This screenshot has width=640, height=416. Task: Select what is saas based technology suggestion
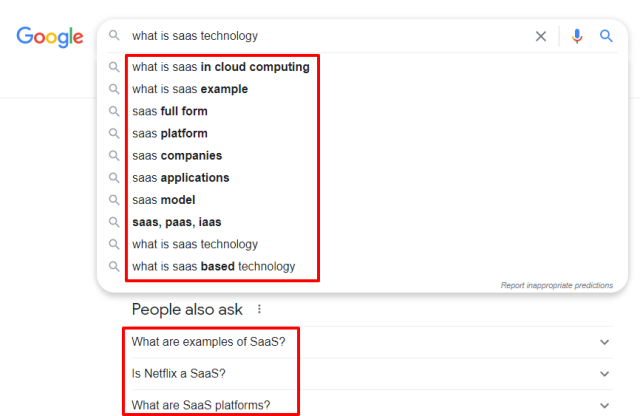coord(213,266)
